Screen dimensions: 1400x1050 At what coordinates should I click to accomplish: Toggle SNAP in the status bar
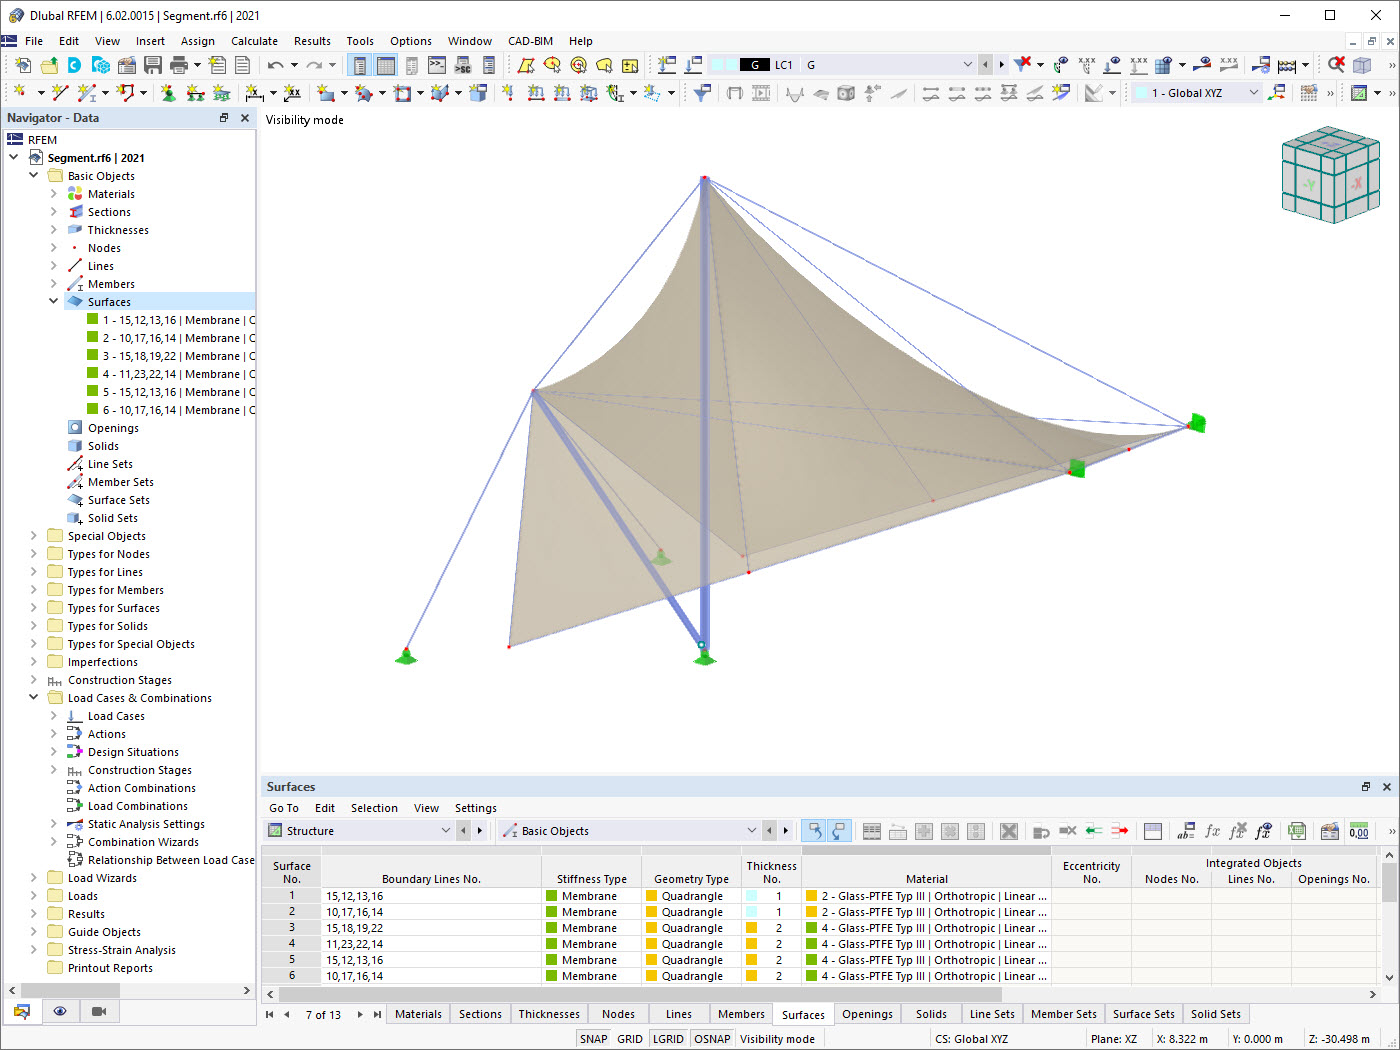tap(594, 1039)
